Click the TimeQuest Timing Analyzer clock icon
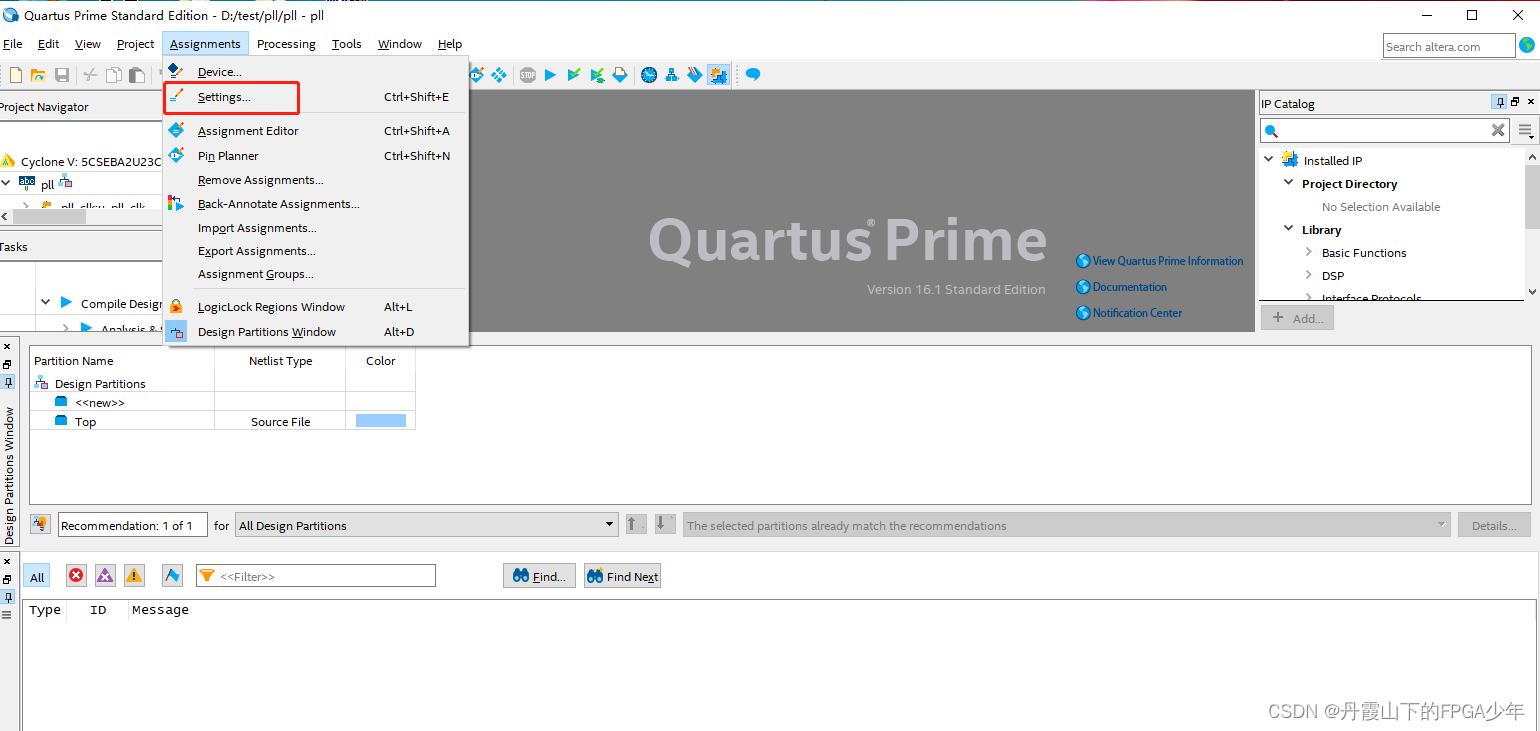Image resolution: width=1540 pixels, height=731 pixels. [649, 75]
